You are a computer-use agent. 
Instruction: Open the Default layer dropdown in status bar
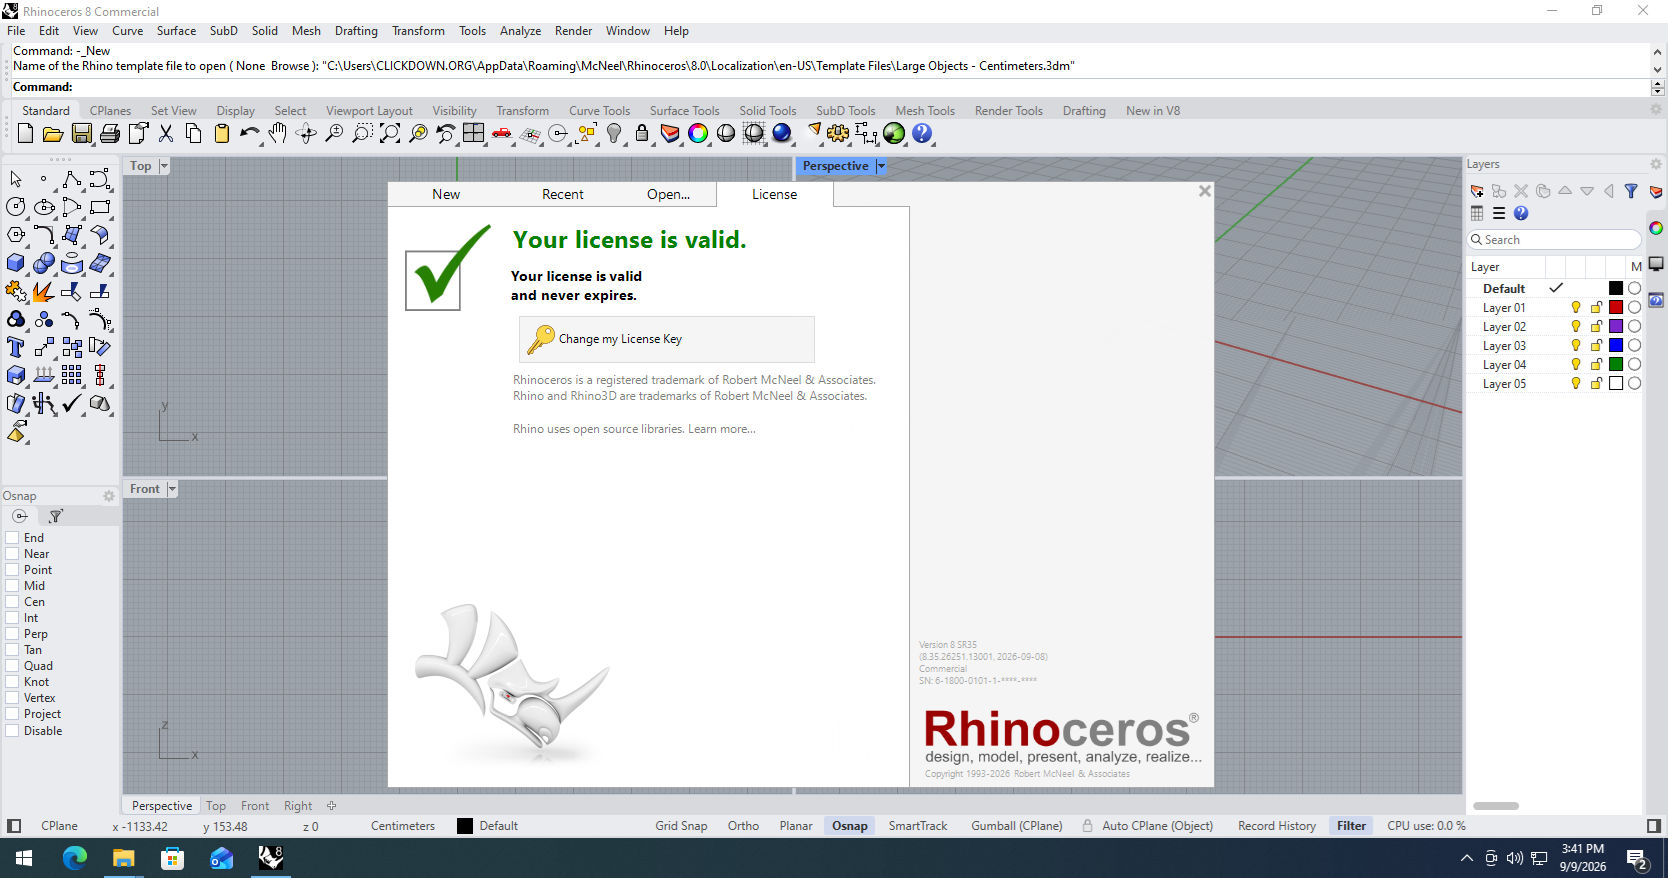click(x=488, y=826)
